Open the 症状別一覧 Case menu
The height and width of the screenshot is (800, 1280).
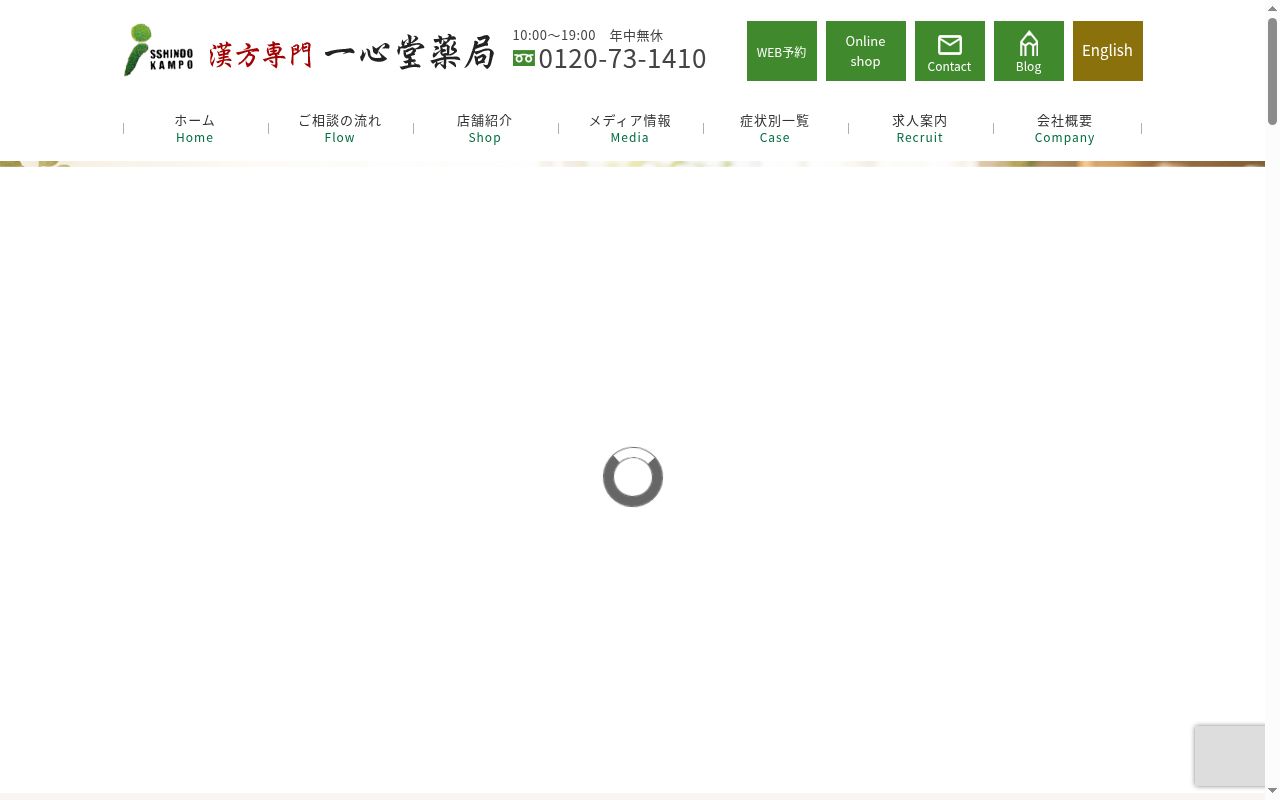click(x=775, y=128)
